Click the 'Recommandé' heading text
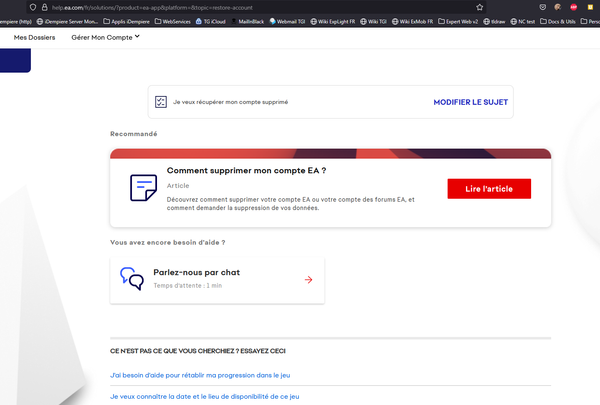The image size is (600, 405). point(134,134)
